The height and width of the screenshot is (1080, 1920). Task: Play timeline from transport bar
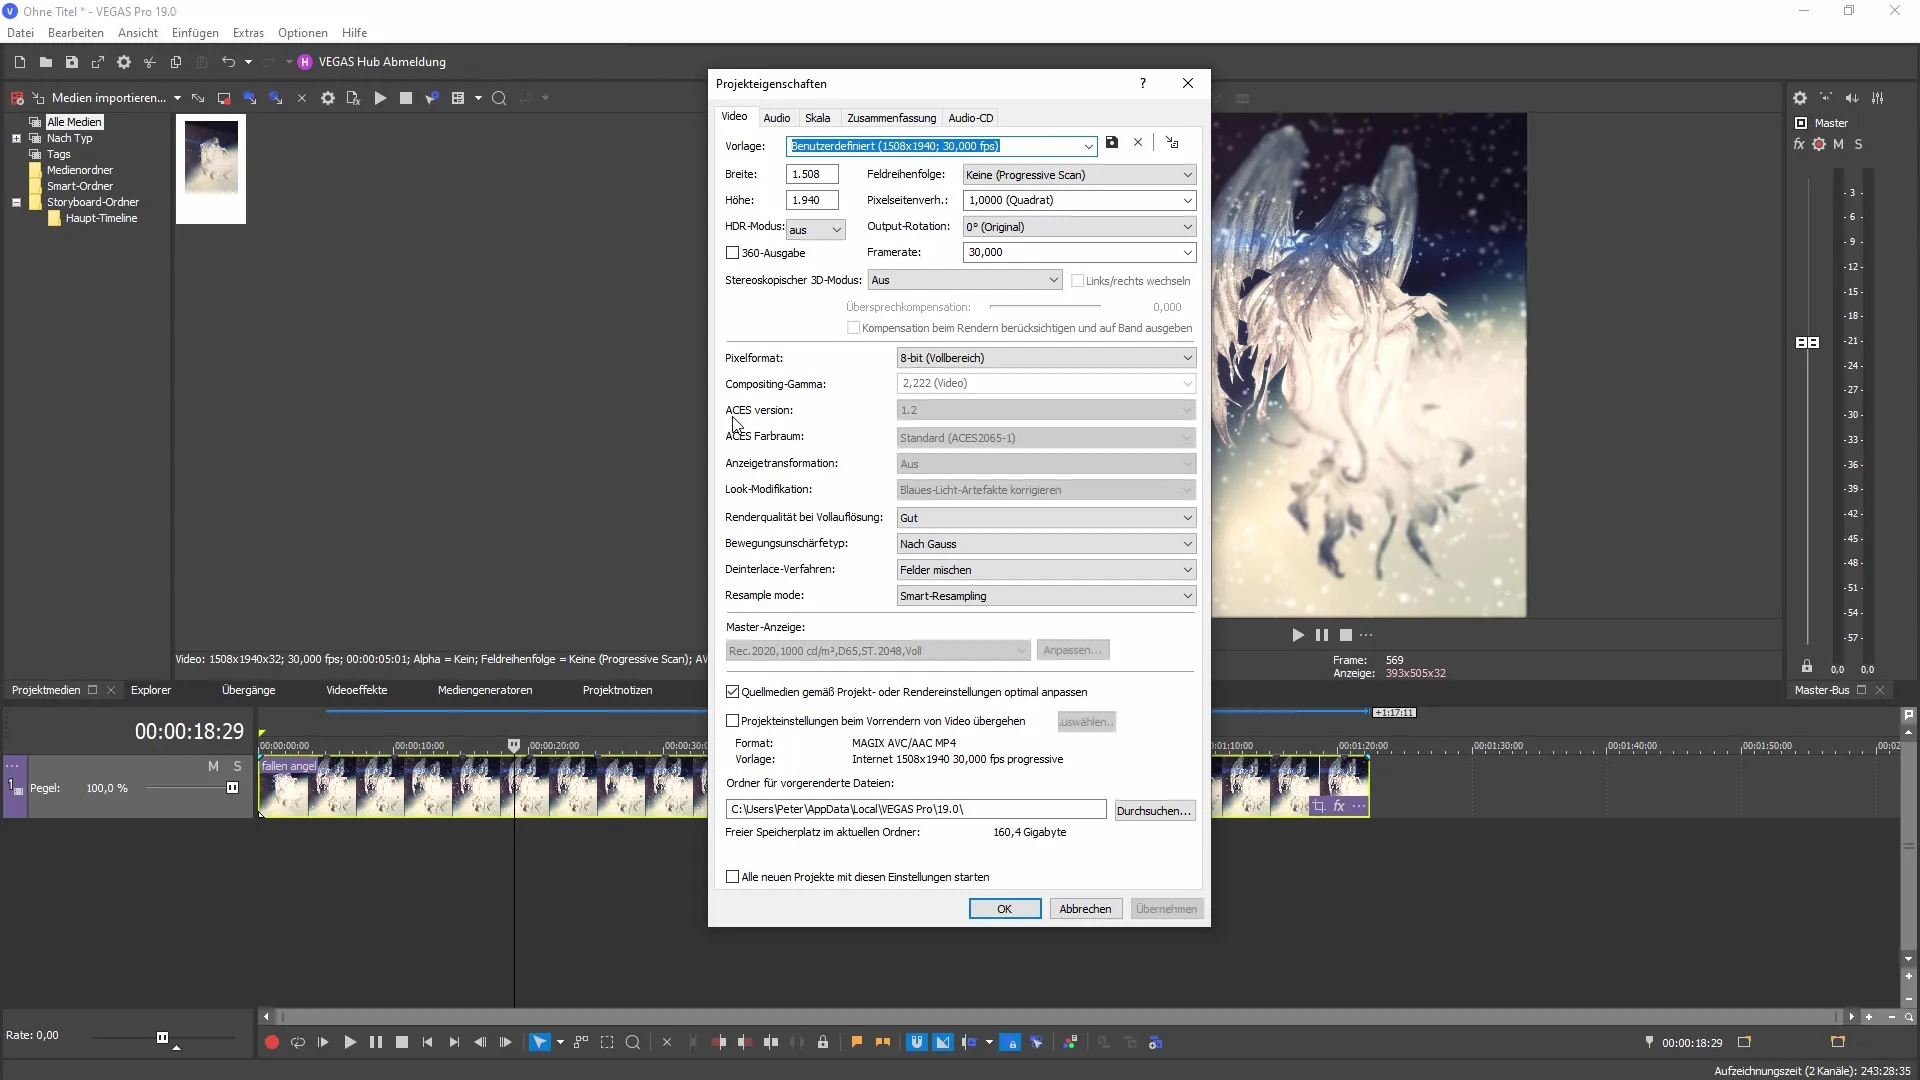(350, 1042)
